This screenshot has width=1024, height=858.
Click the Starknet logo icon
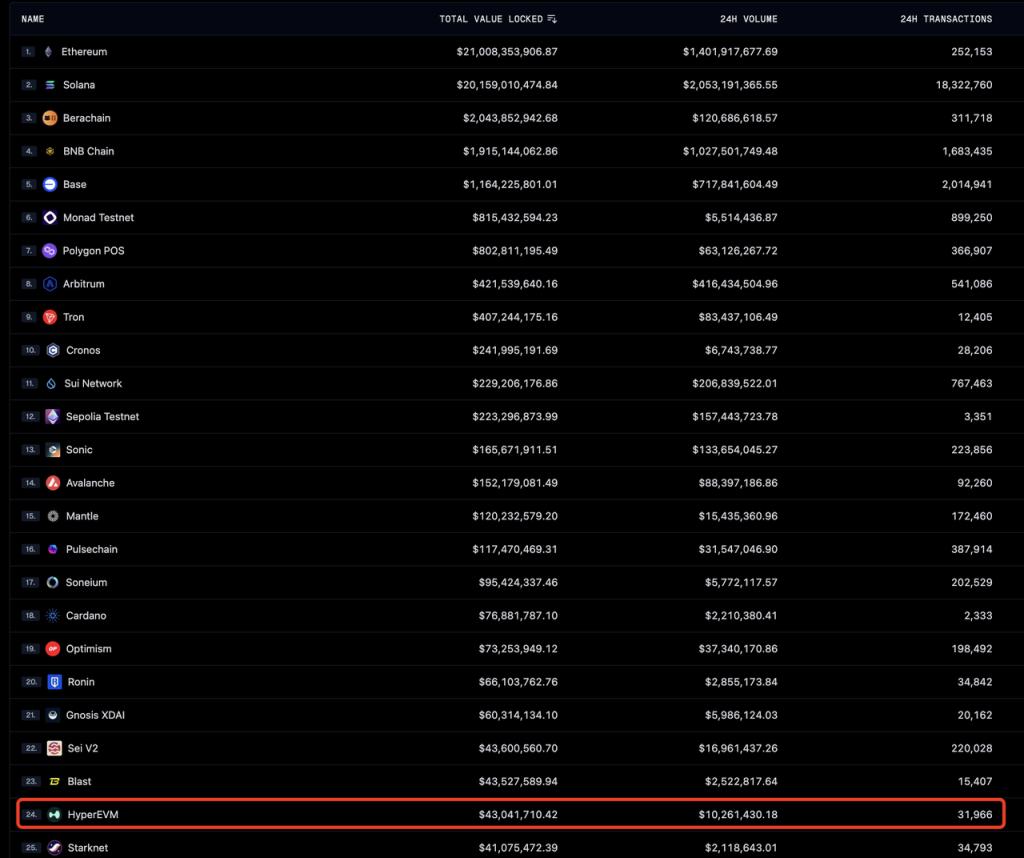click(x=55, y=848)
